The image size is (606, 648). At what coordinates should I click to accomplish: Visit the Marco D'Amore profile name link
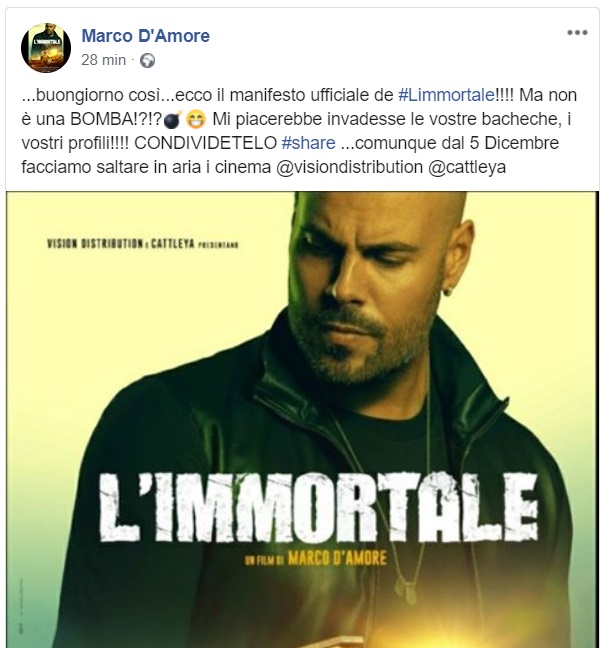146,36
